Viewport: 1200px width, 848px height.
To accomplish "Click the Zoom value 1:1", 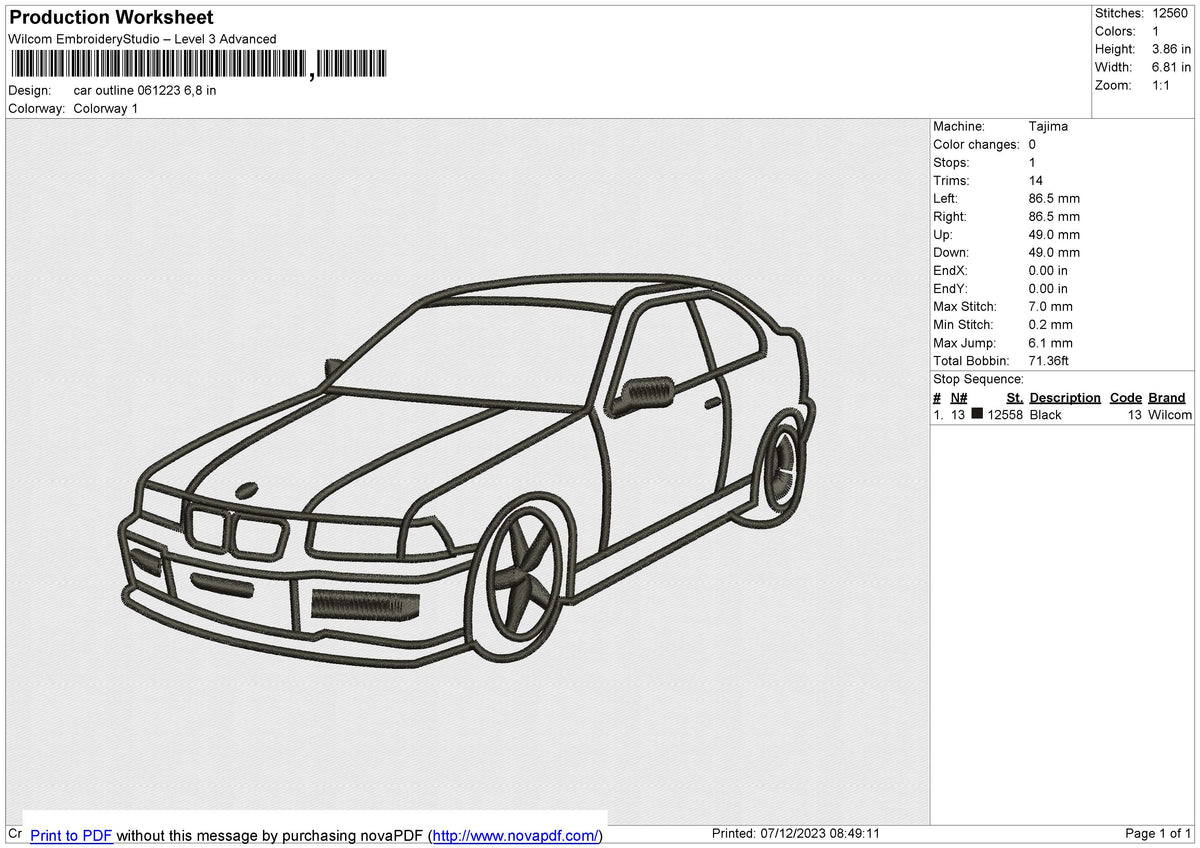I will pos(1162,85).
